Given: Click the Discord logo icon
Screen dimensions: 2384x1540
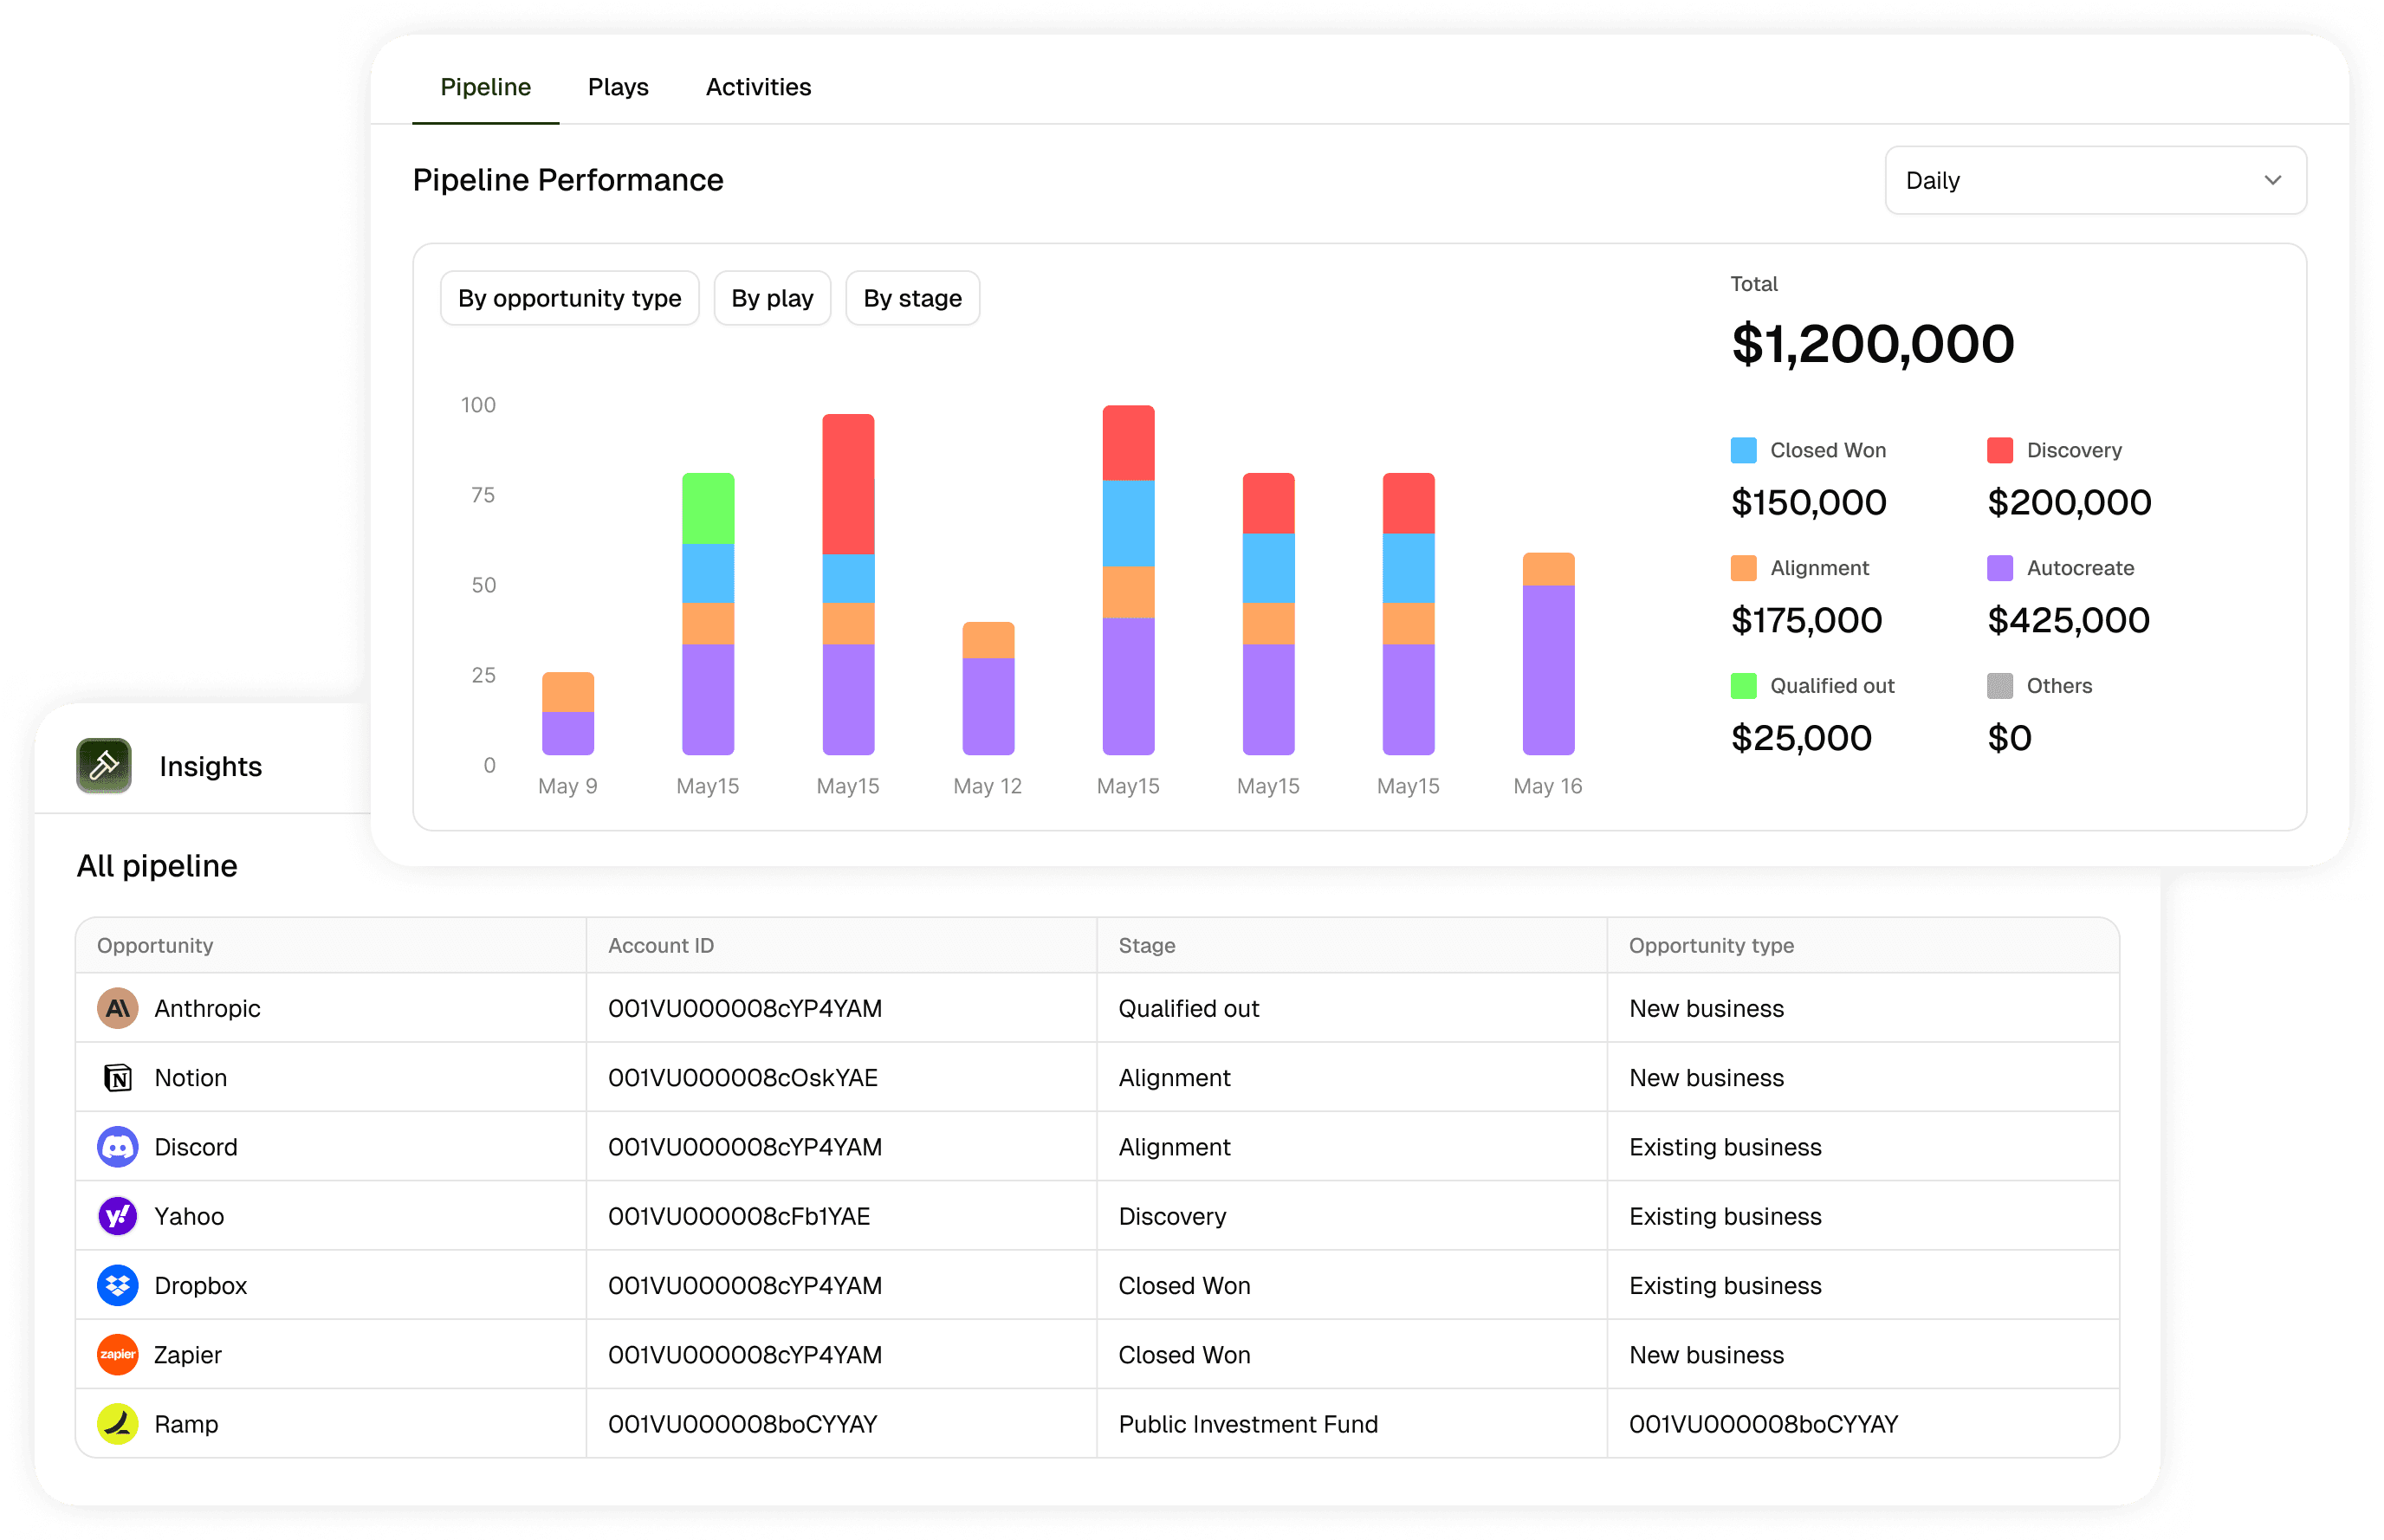Looking at the screenshot, I should point(118,1147).
